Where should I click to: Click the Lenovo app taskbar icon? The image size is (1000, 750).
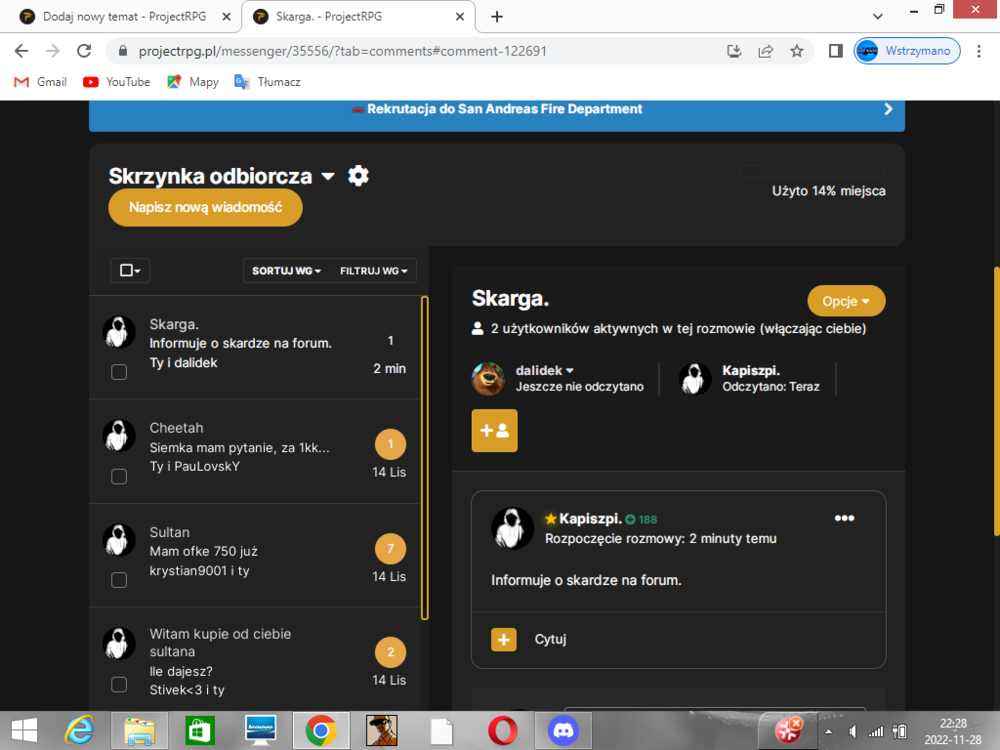point(260,730)
